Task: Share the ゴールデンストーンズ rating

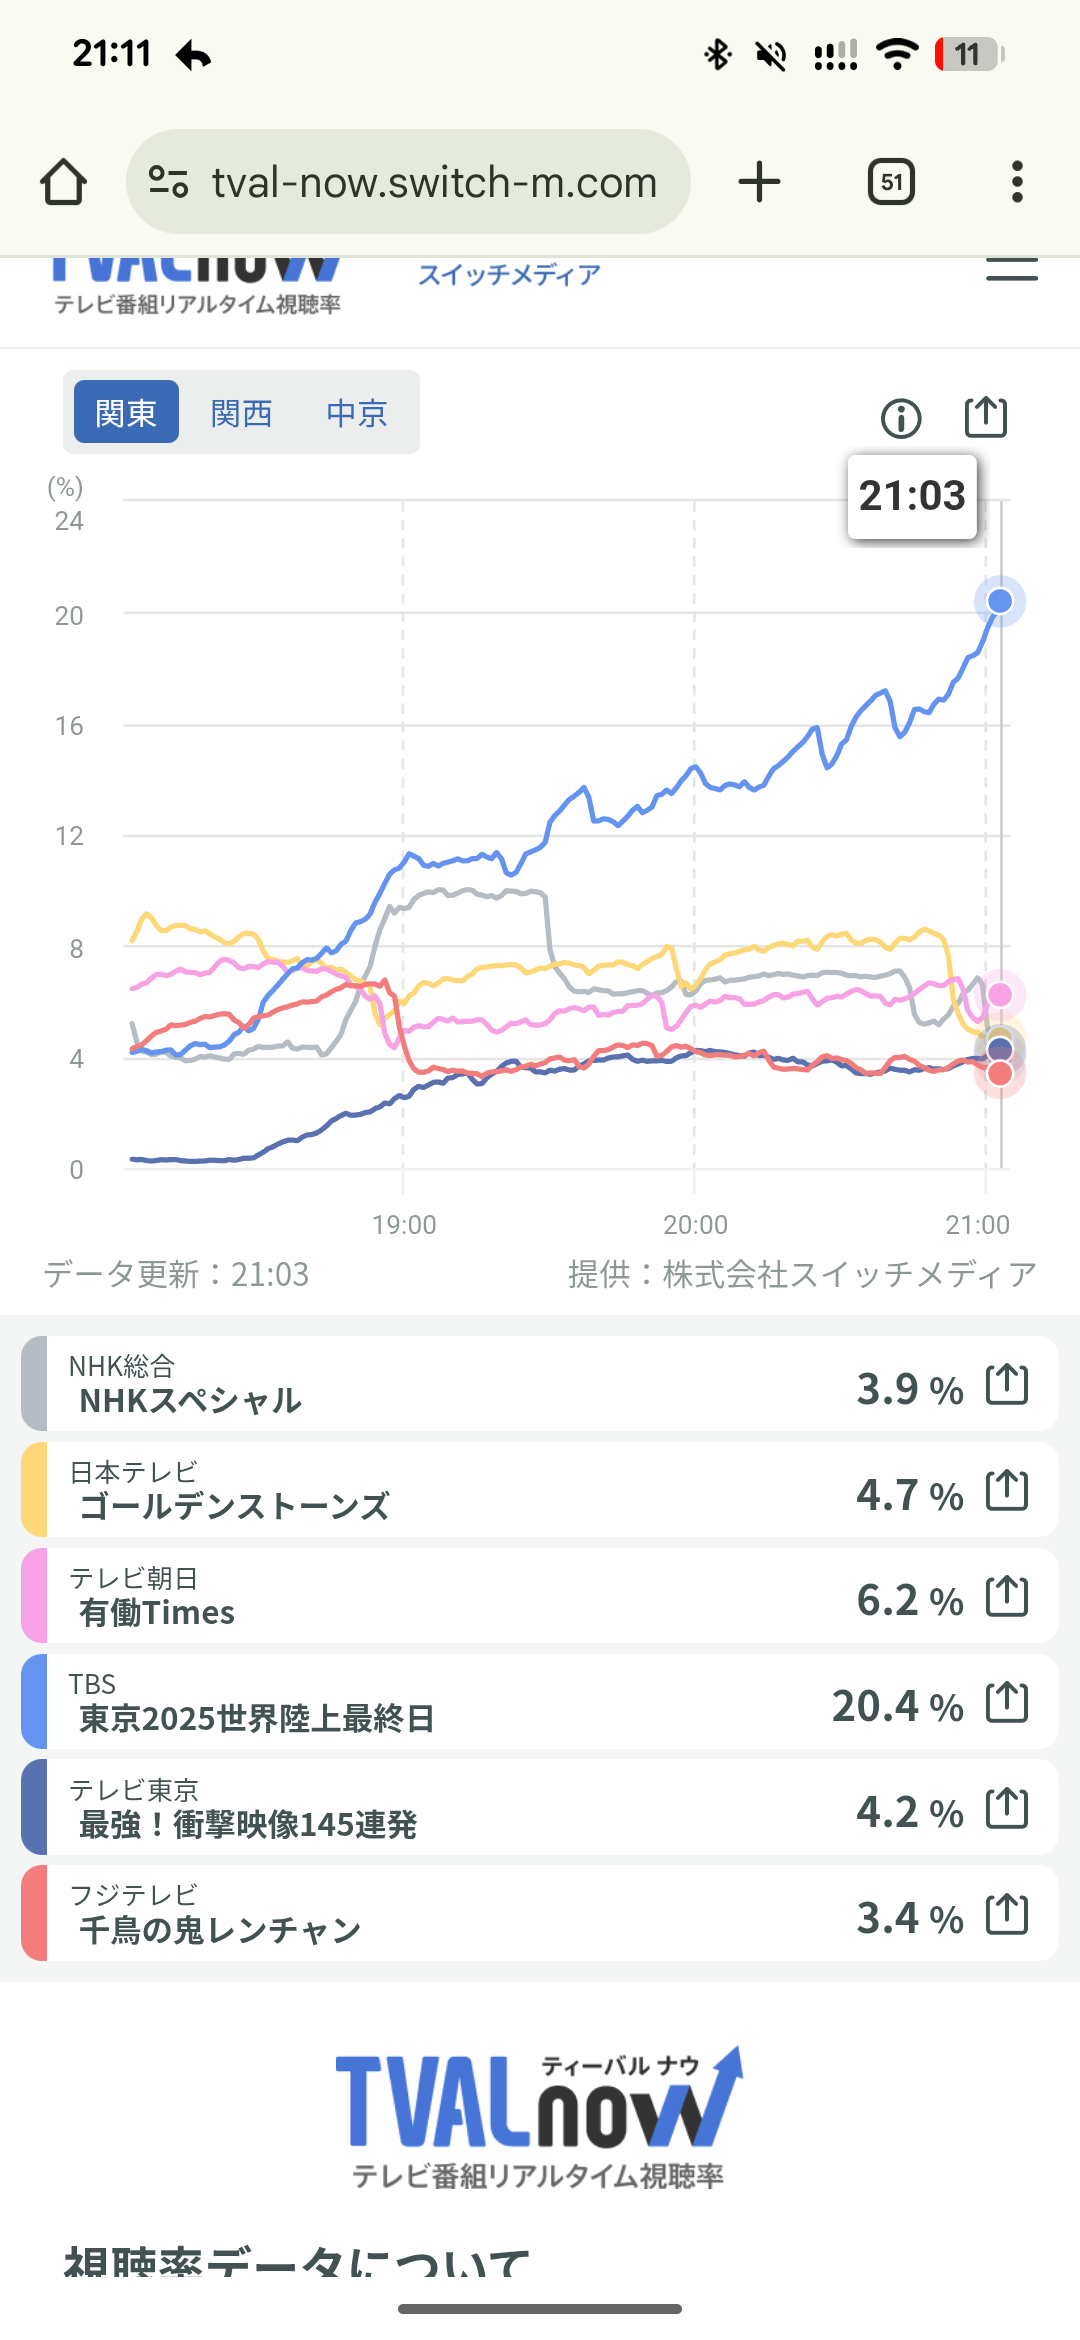Action: tap(1007, 1491)
